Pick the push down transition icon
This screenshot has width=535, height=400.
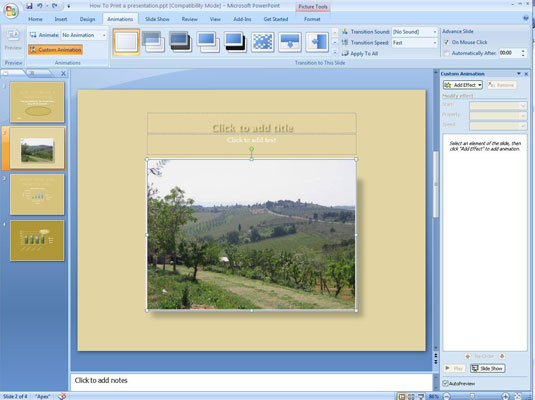290,42
